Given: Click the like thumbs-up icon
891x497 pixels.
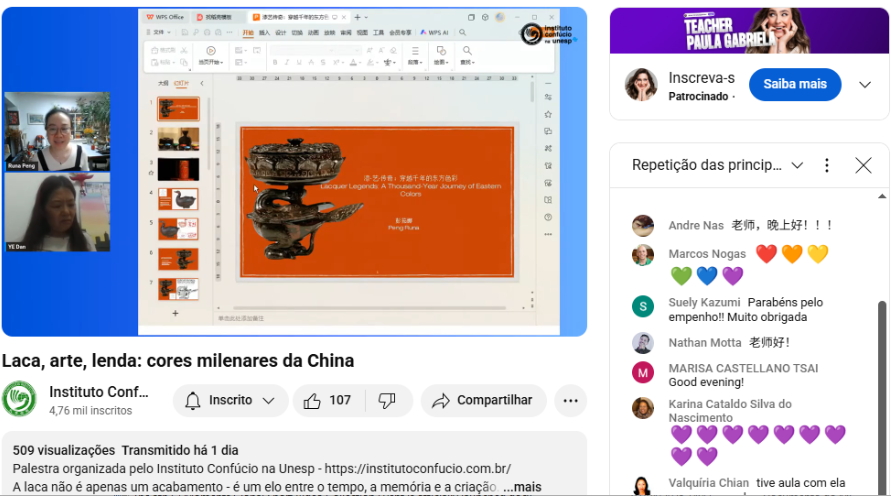Looking at the screenshot, I should click(x=312, y=401).
